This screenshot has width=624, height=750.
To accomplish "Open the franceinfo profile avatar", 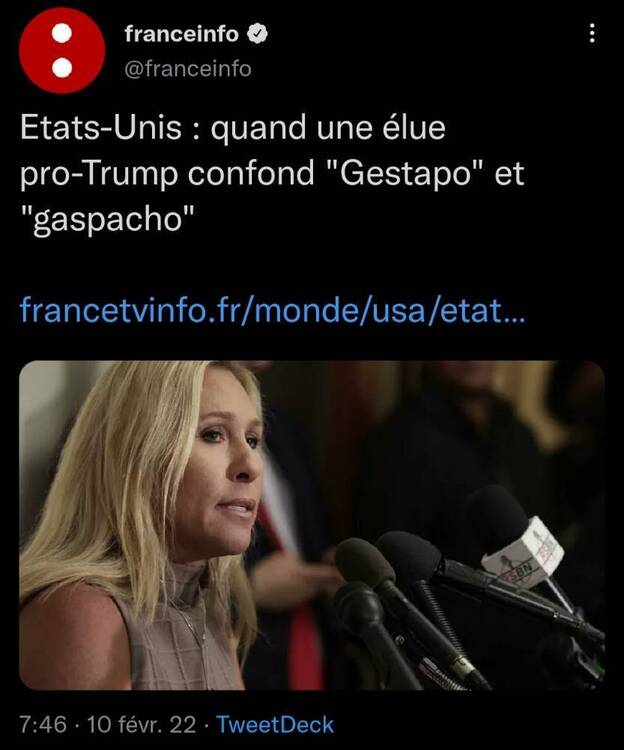I will 62,50.
